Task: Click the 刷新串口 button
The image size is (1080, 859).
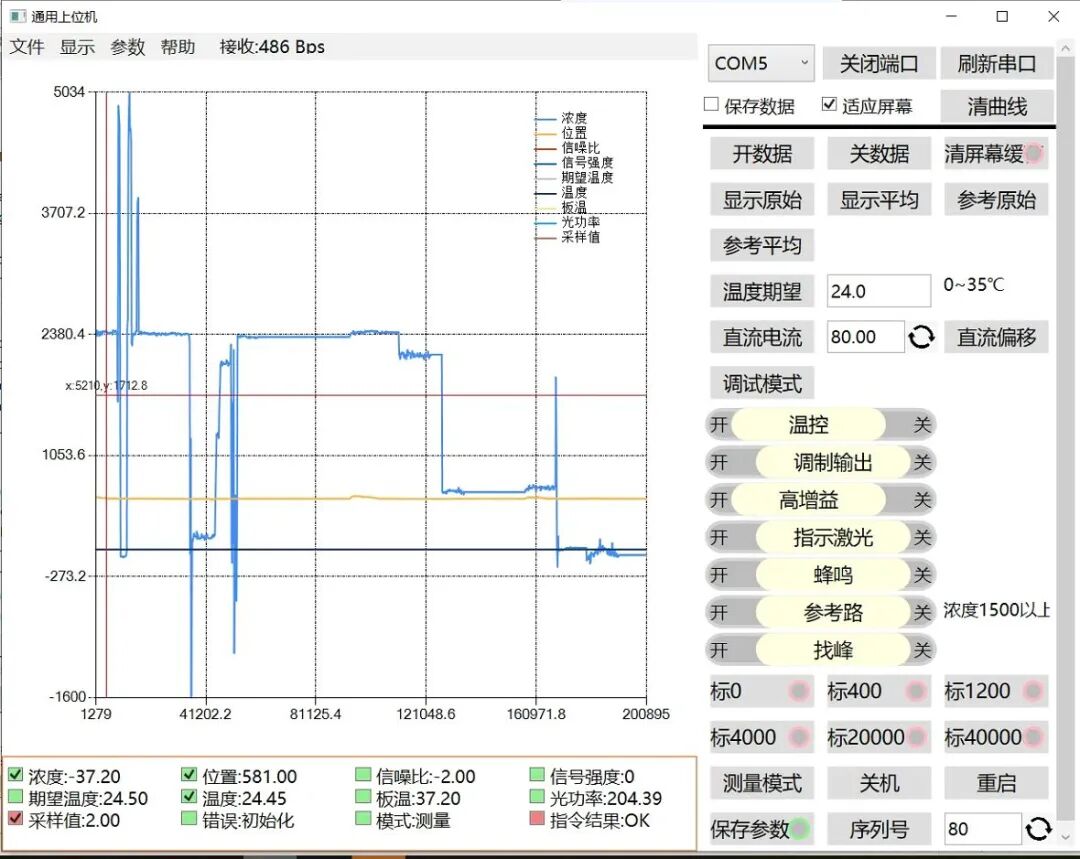Action: (997, 64)
